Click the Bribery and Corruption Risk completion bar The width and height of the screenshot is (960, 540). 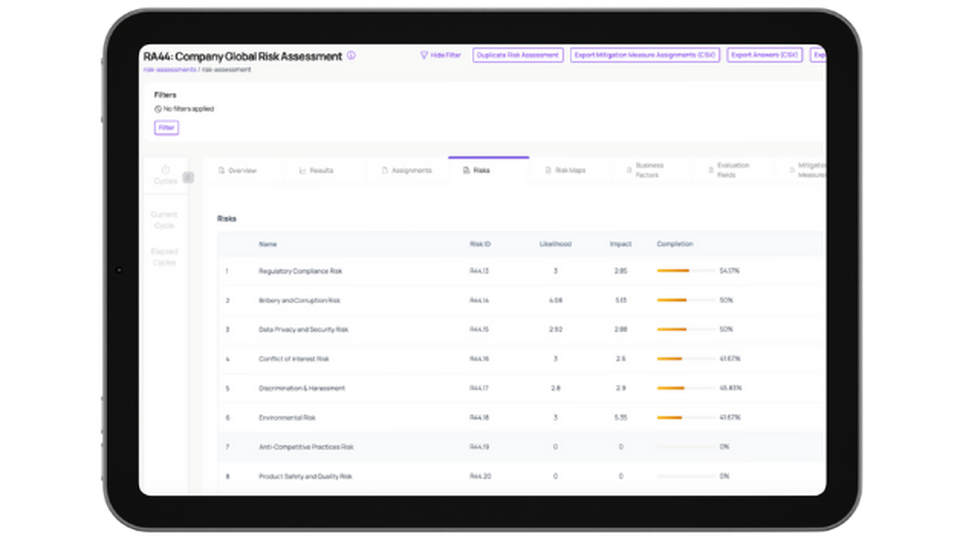point(686,300)
